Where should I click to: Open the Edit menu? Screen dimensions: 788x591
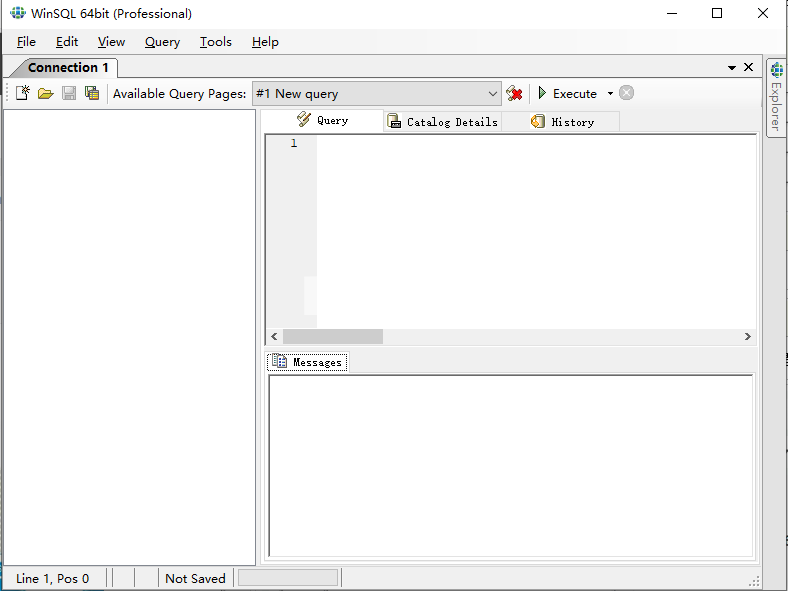pos(67,42)
